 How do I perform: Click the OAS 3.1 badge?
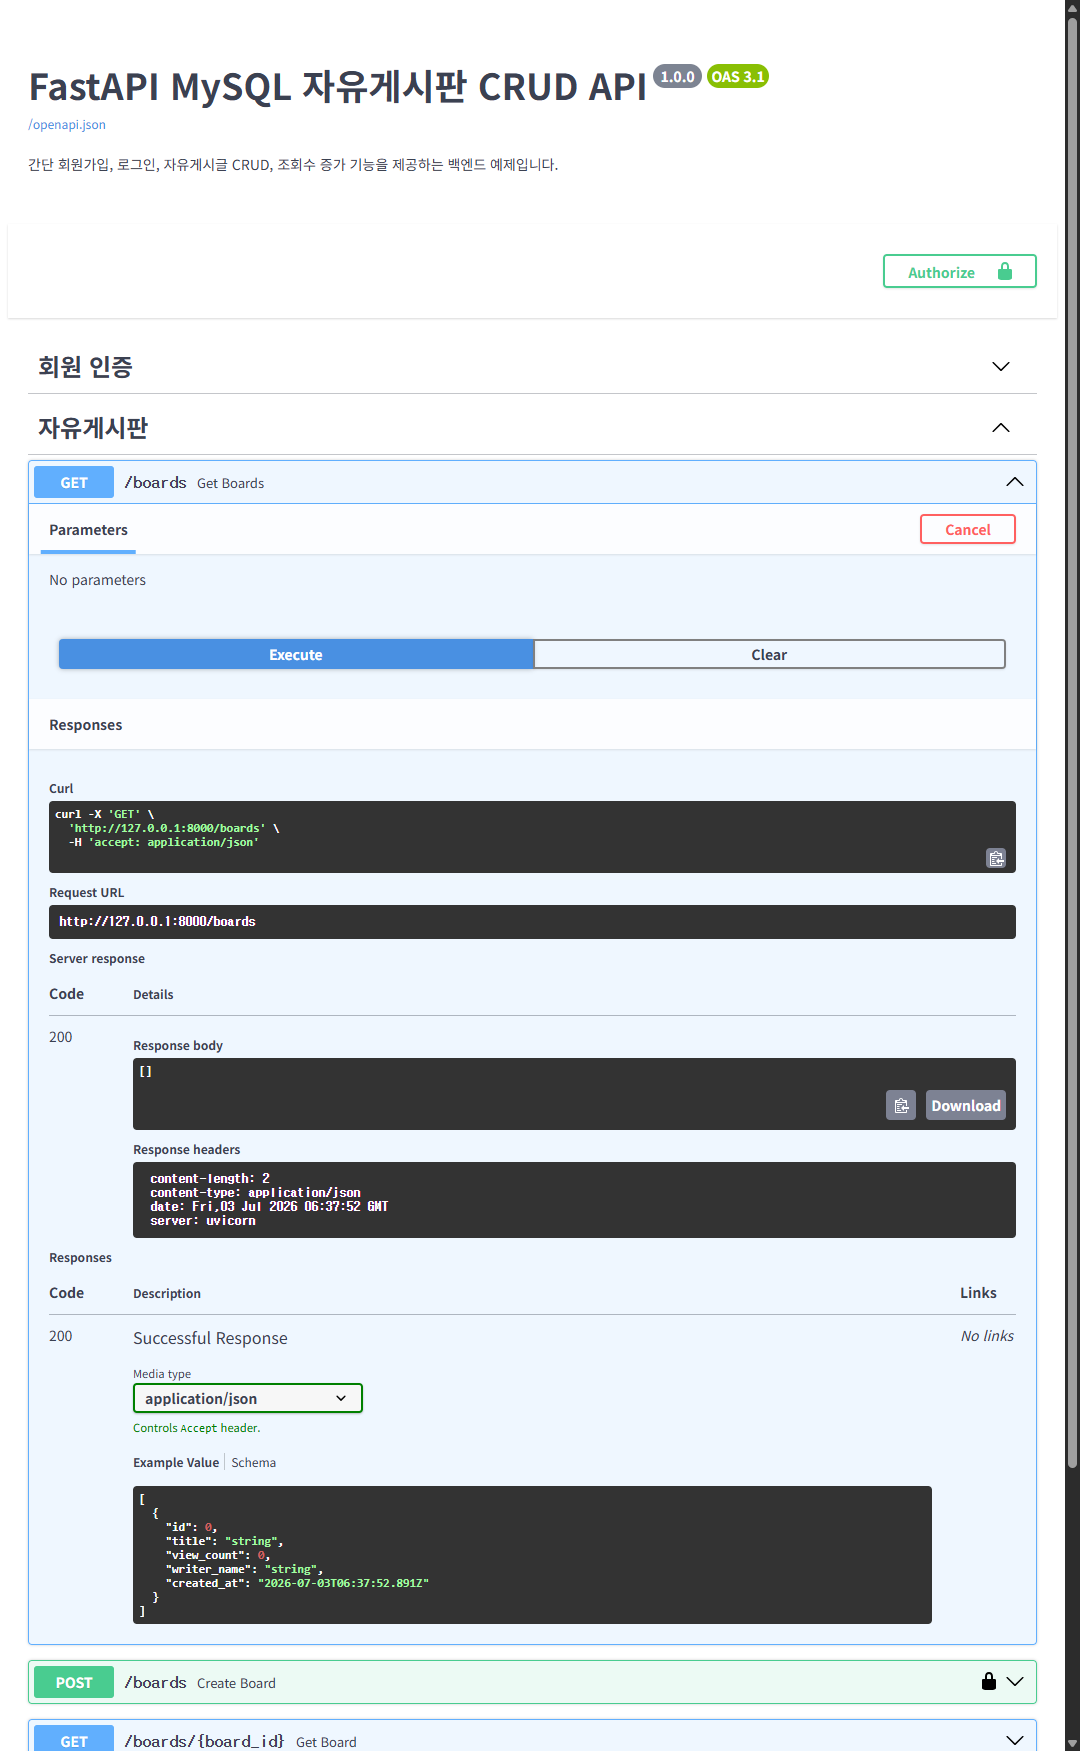[x=738, y=76]
